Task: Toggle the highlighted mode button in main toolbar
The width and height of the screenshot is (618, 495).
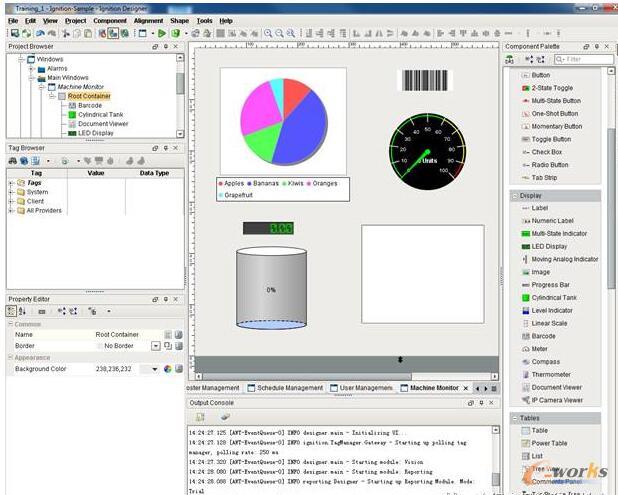Action: [x=113, y=33]
